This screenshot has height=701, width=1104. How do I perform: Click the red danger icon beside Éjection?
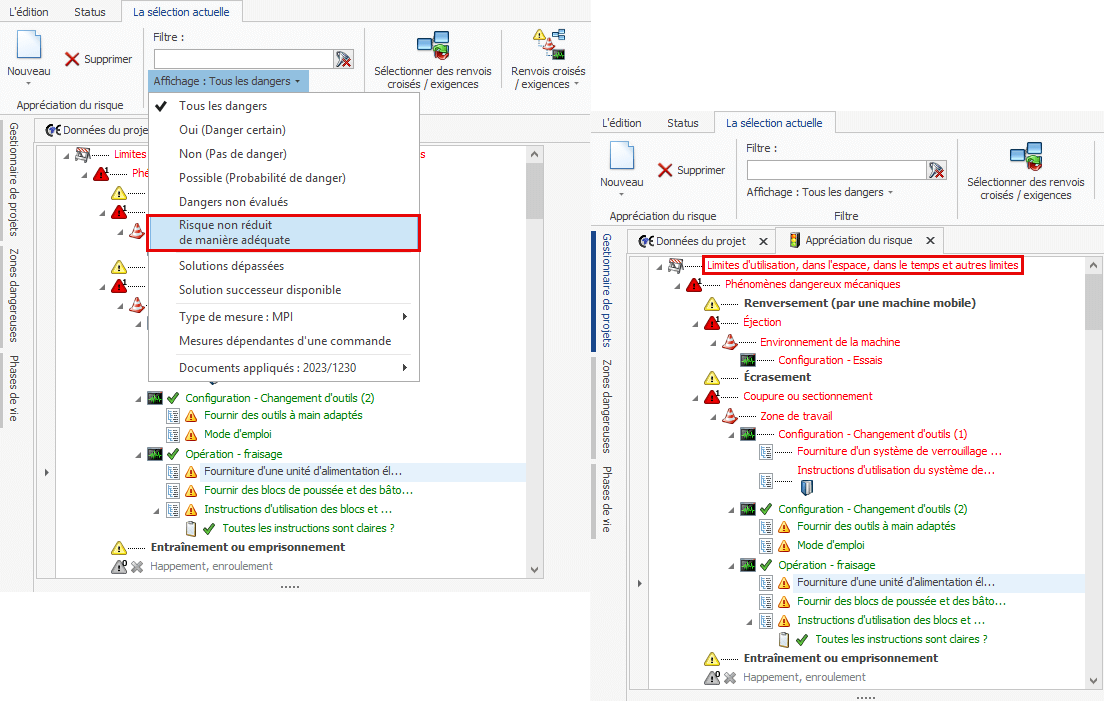[712, 323]
